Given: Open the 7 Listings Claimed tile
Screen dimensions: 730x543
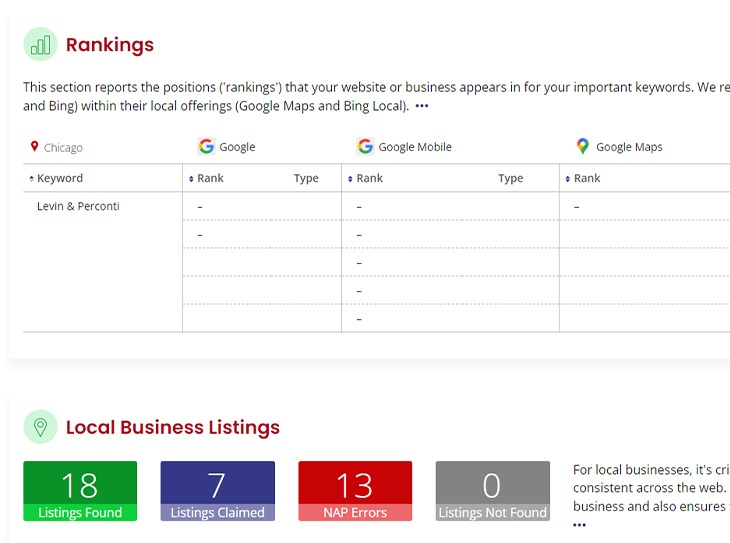Looking at the screenshot, I should (217, 490).
